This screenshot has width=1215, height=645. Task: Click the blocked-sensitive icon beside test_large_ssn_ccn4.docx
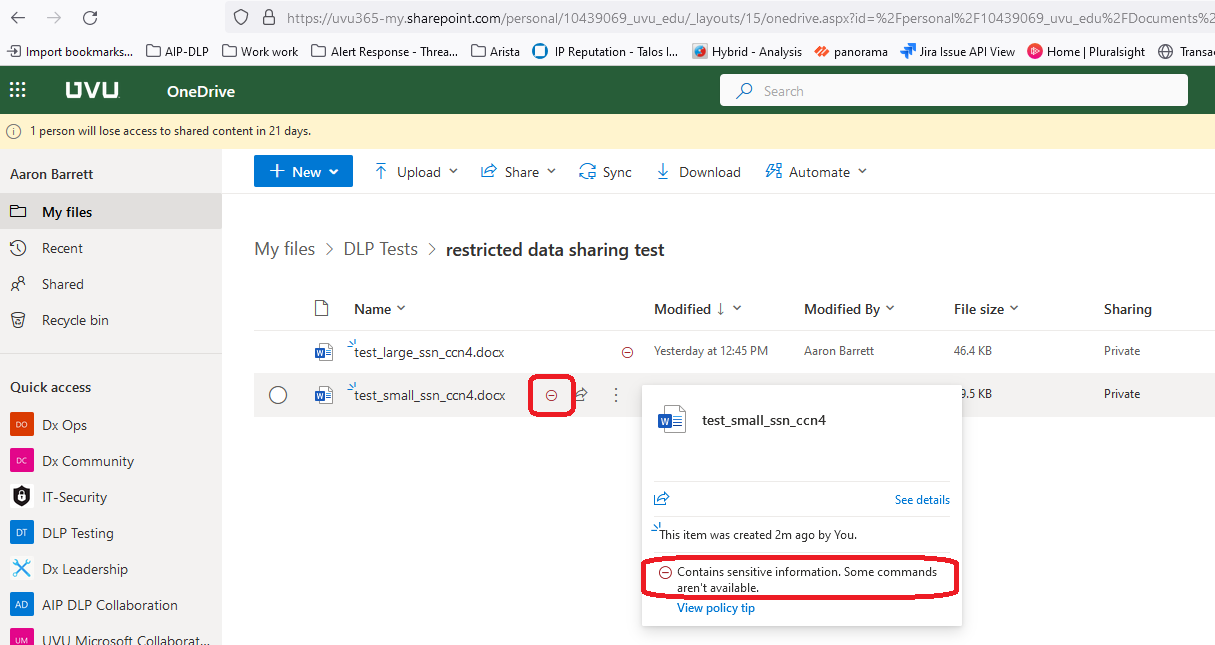(628, 351)
